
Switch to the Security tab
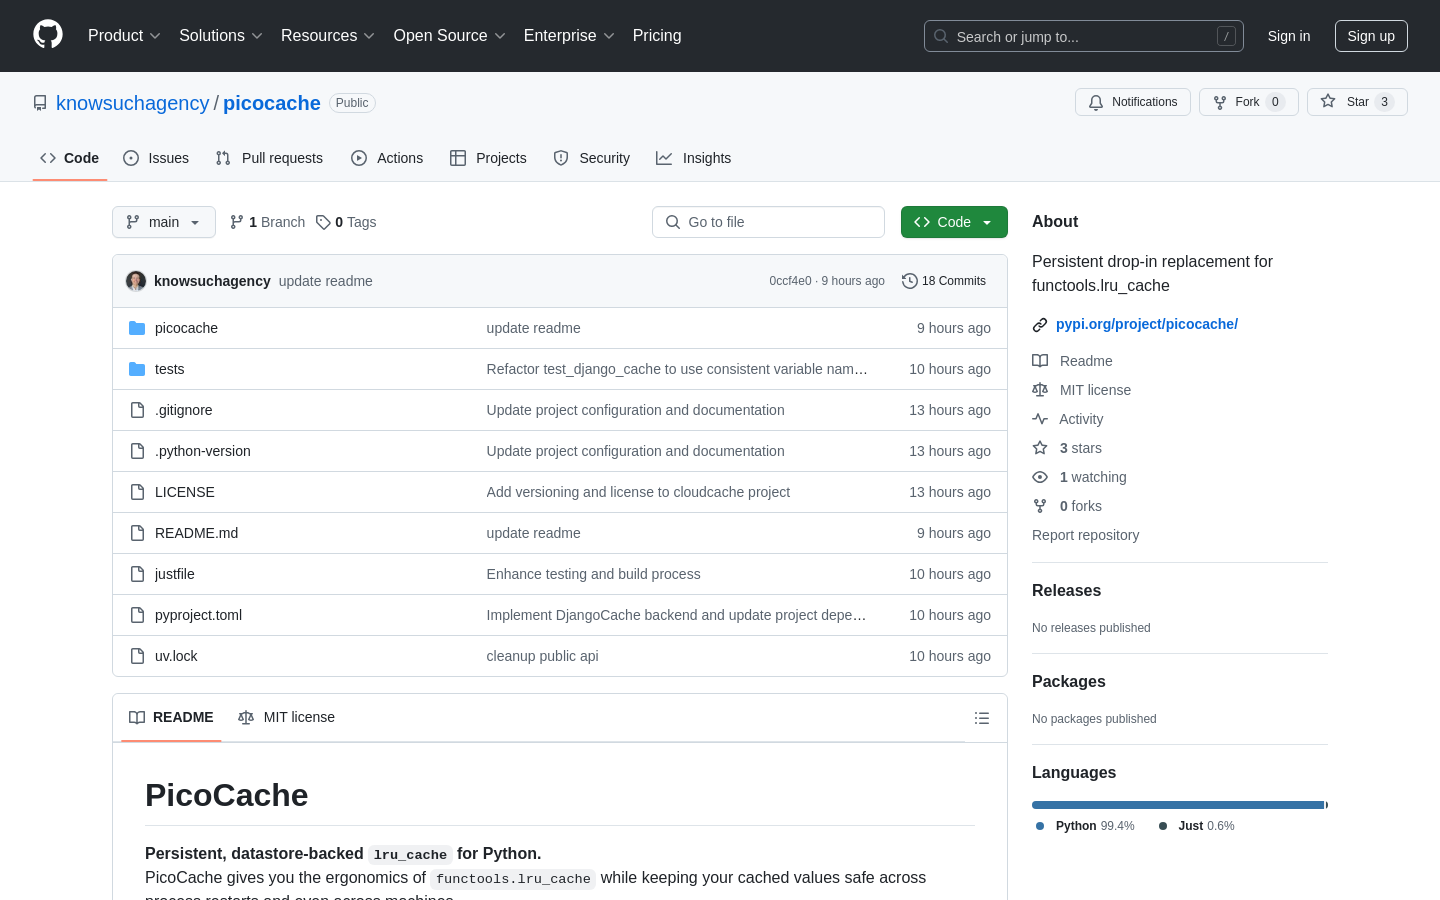point(592,158)
